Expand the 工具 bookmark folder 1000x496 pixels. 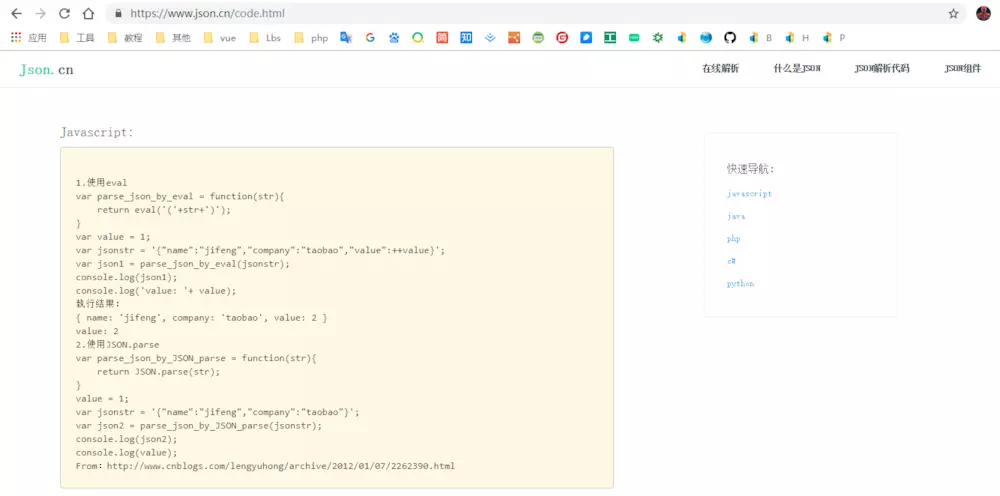point(77,38)
